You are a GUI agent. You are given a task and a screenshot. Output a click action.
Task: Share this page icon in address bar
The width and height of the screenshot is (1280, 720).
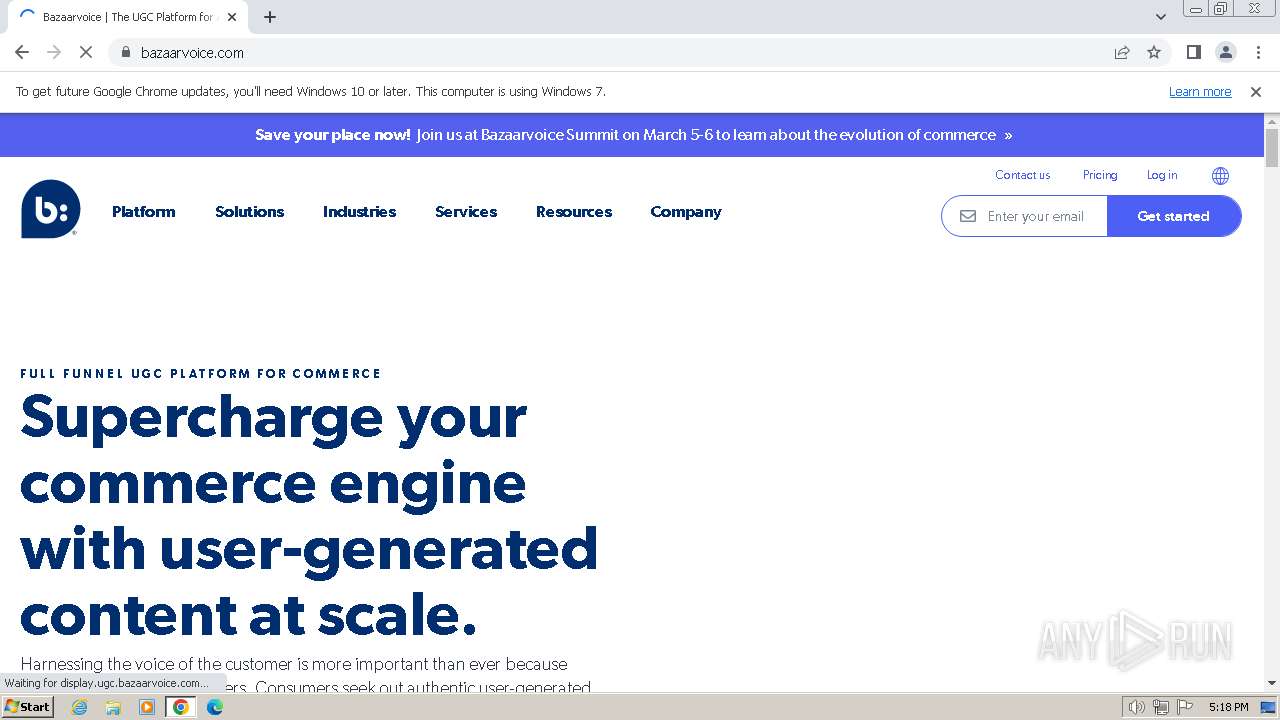[x=1122, y=53]
